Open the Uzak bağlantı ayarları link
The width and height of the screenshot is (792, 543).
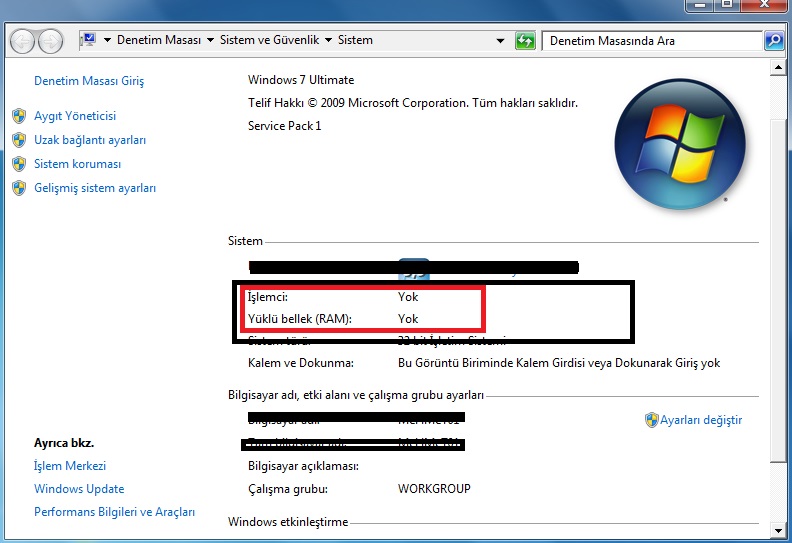coord(90,140)
